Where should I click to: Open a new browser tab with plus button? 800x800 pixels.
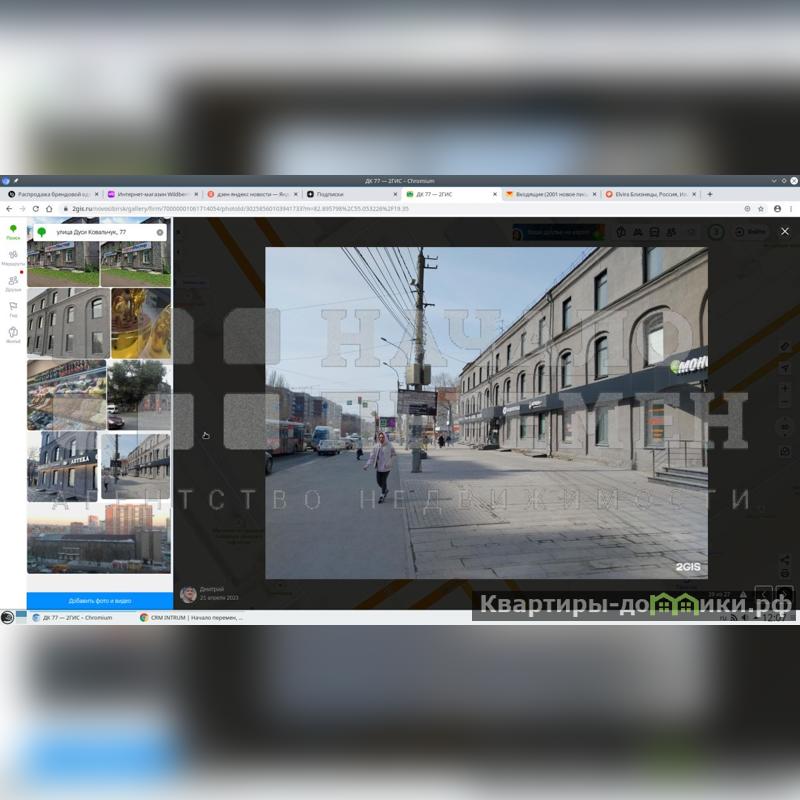coord(710,194)
